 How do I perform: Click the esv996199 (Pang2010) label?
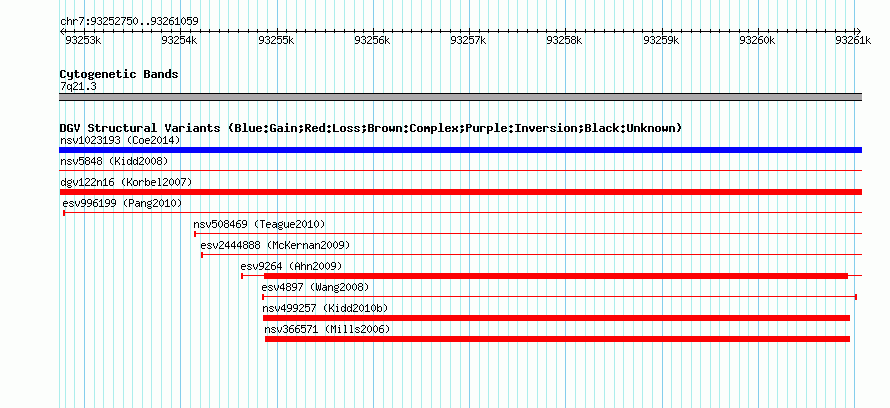[122, 203]
